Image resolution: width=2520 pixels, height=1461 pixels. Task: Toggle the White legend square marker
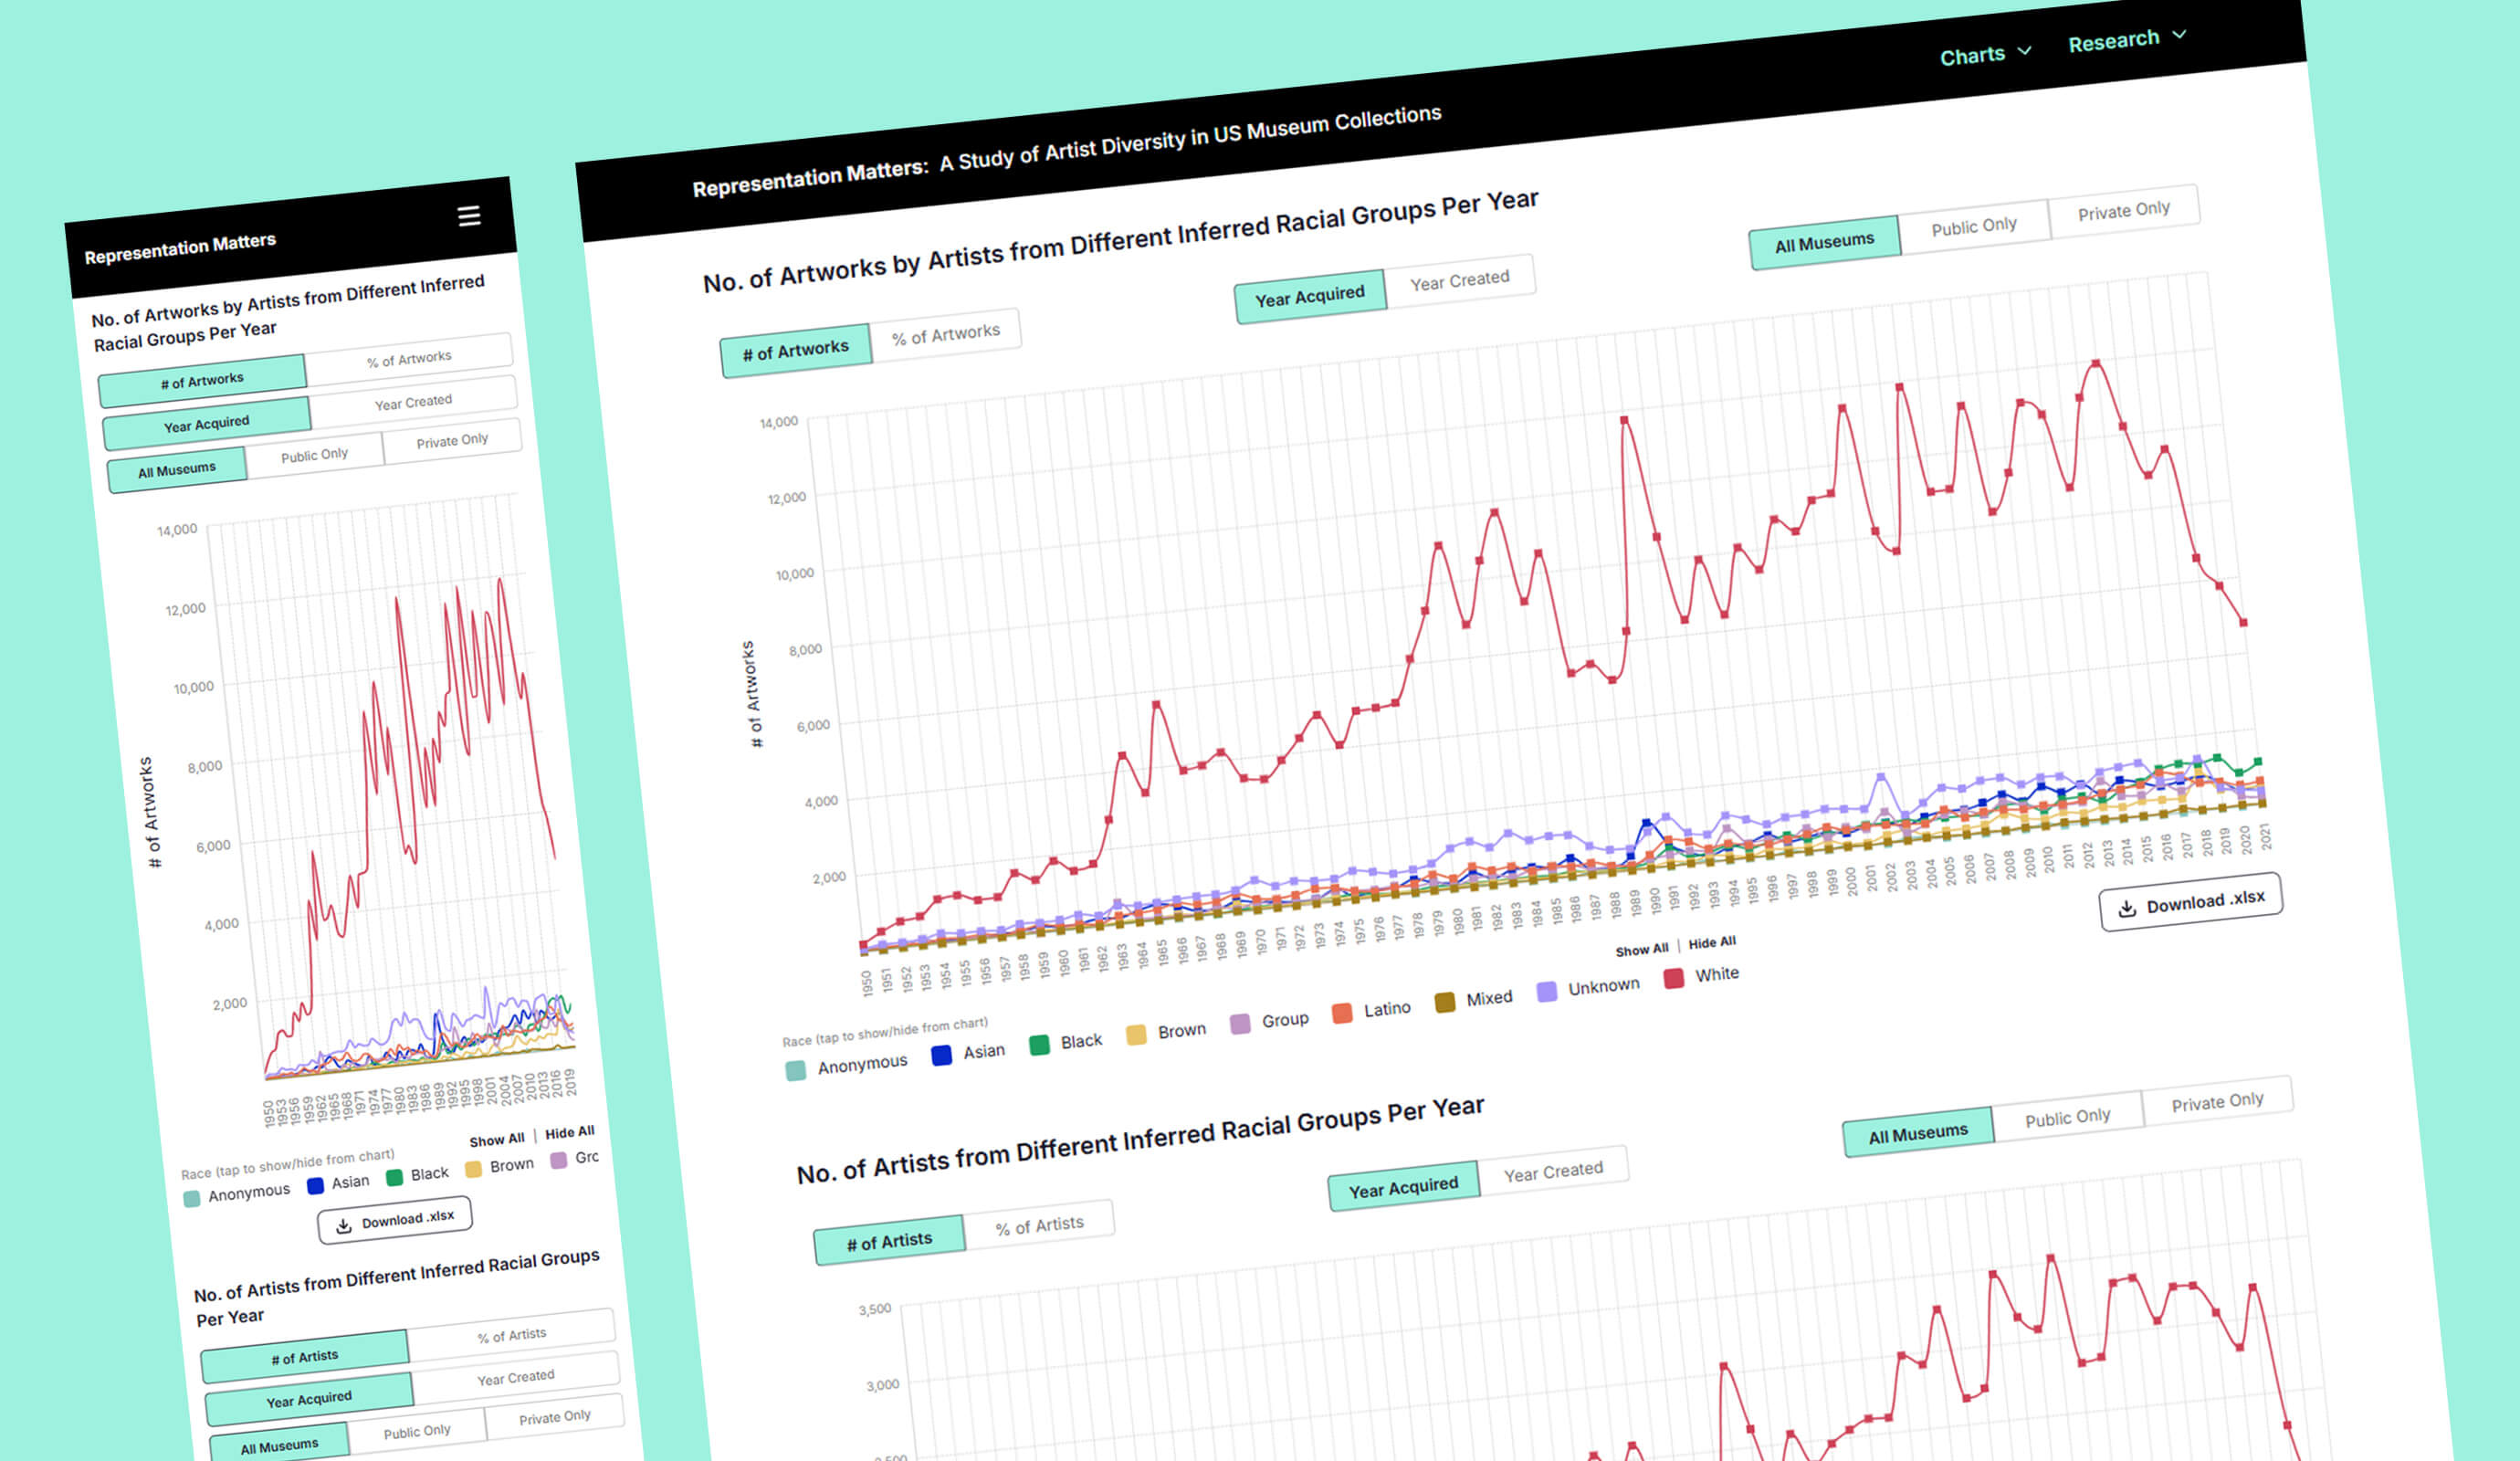tap(1673, 978)
